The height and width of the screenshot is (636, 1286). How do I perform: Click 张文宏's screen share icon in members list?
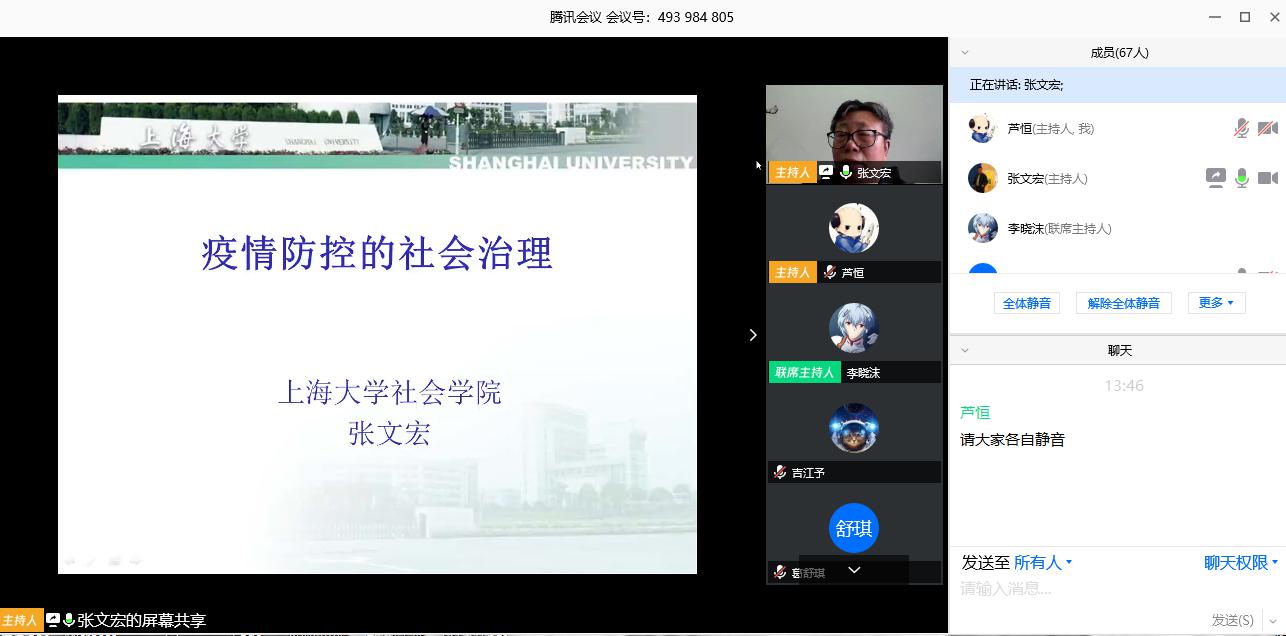1215,178
